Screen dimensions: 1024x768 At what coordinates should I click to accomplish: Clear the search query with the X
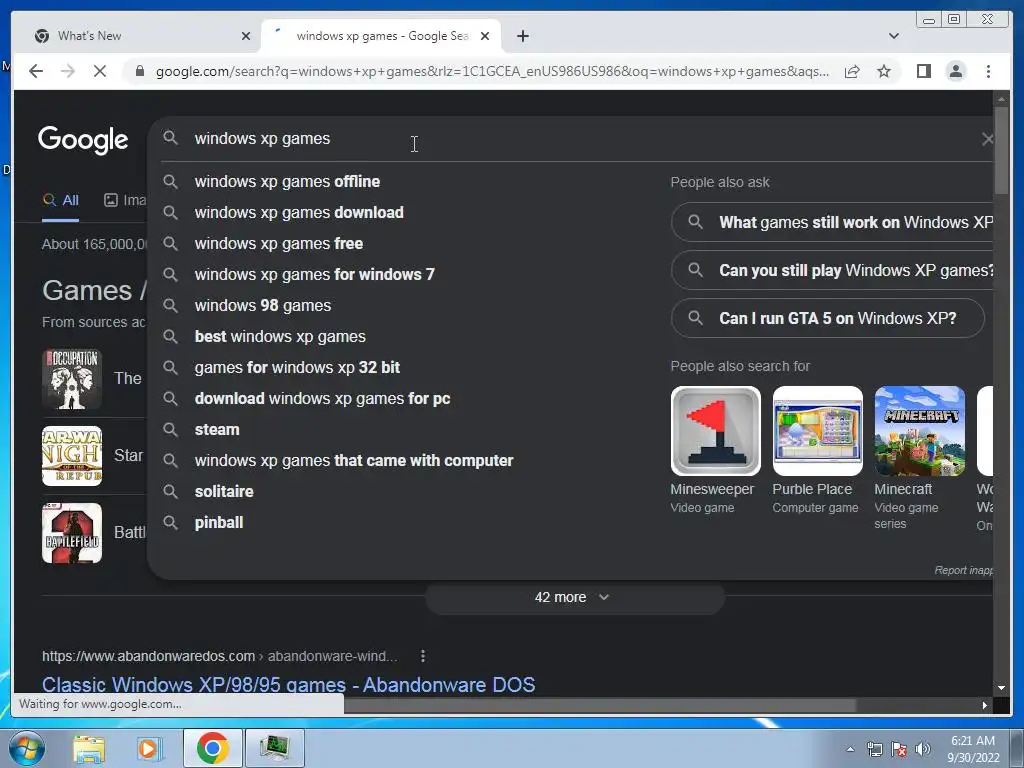(x=987, y=138)
